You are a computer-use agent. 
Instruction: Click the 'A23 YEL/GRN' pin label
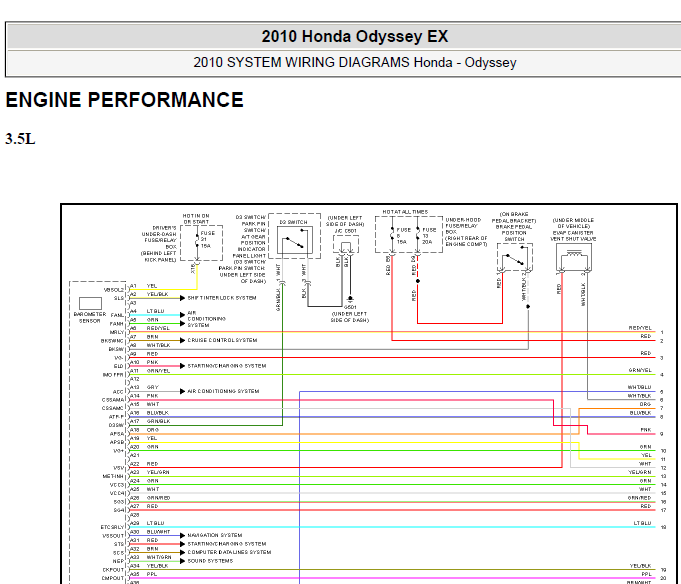150,472
